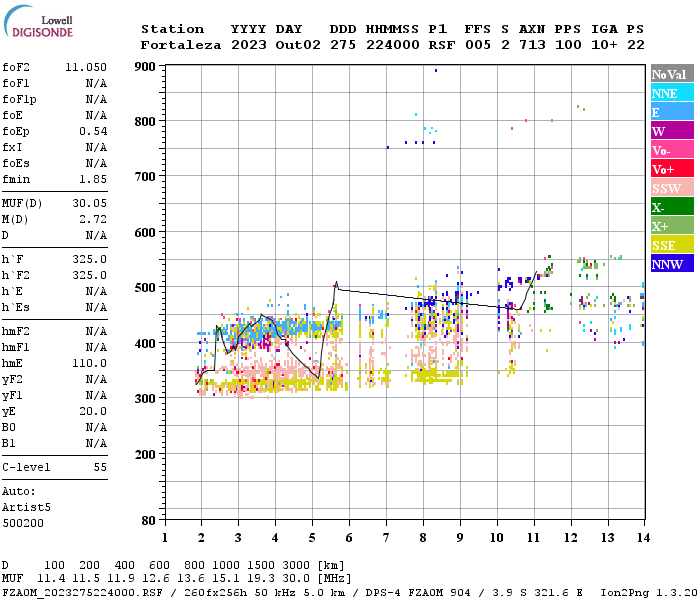Select the SSE yellow legend swatch

click(672, 245)
